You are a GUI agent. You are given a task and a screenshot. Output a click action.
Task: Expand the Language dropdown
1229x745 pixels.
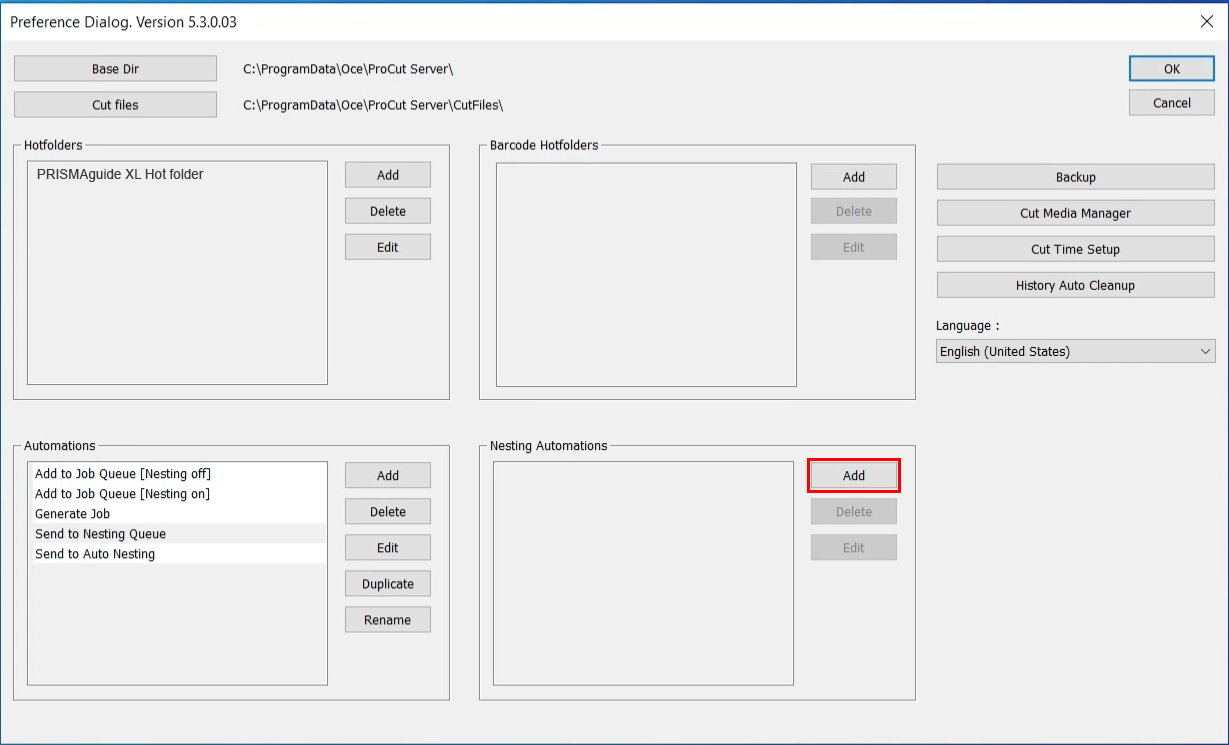[x=1075, y=352]
